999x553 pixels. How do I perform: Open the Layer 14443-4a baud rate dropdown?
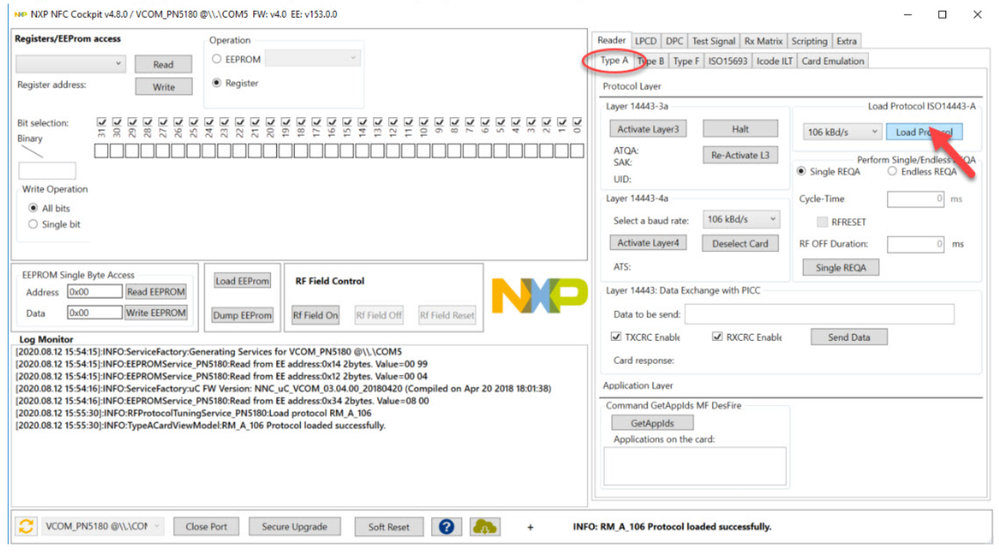pos(741,219)
